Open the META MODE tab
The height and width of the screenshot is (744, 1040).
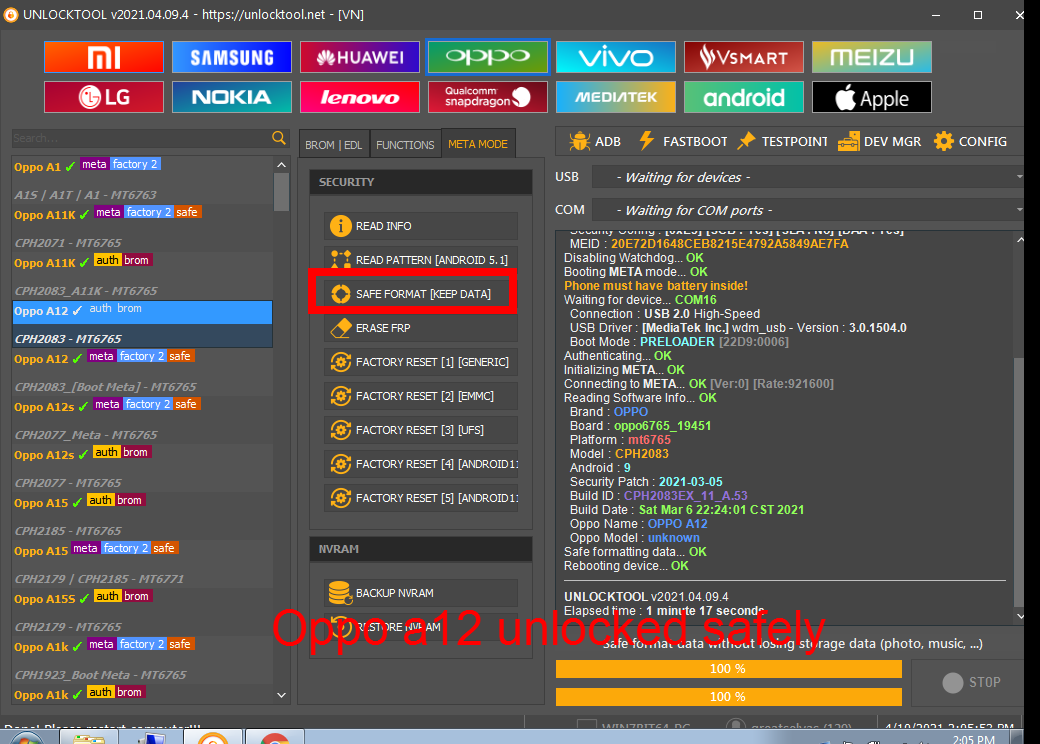click(478, 144)
